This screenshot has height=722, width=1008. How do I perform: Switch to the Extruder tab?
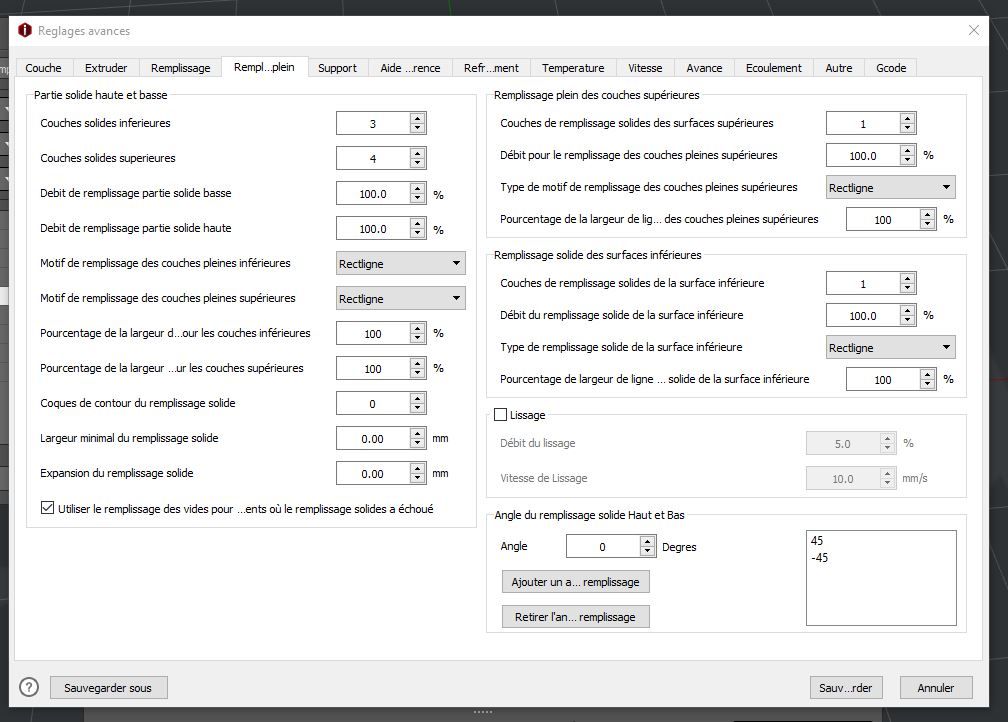tap(106, 68)
